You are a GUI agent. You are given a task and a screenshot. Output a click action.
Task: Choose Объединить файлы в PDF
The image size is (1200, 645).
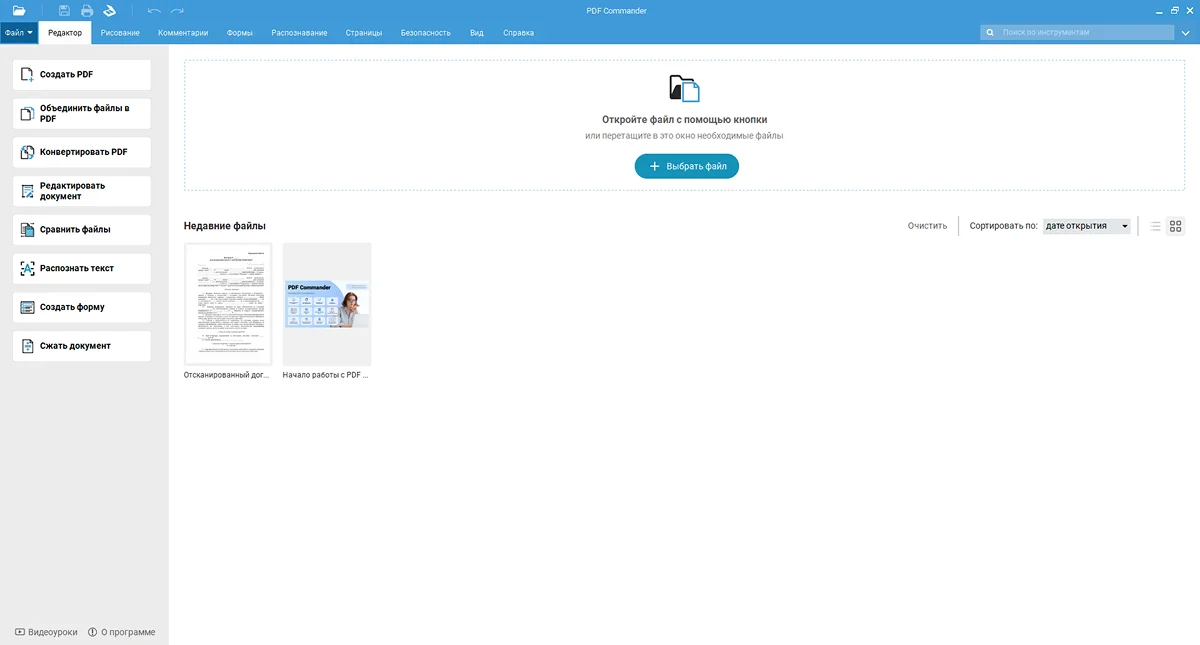click(82, 113)
